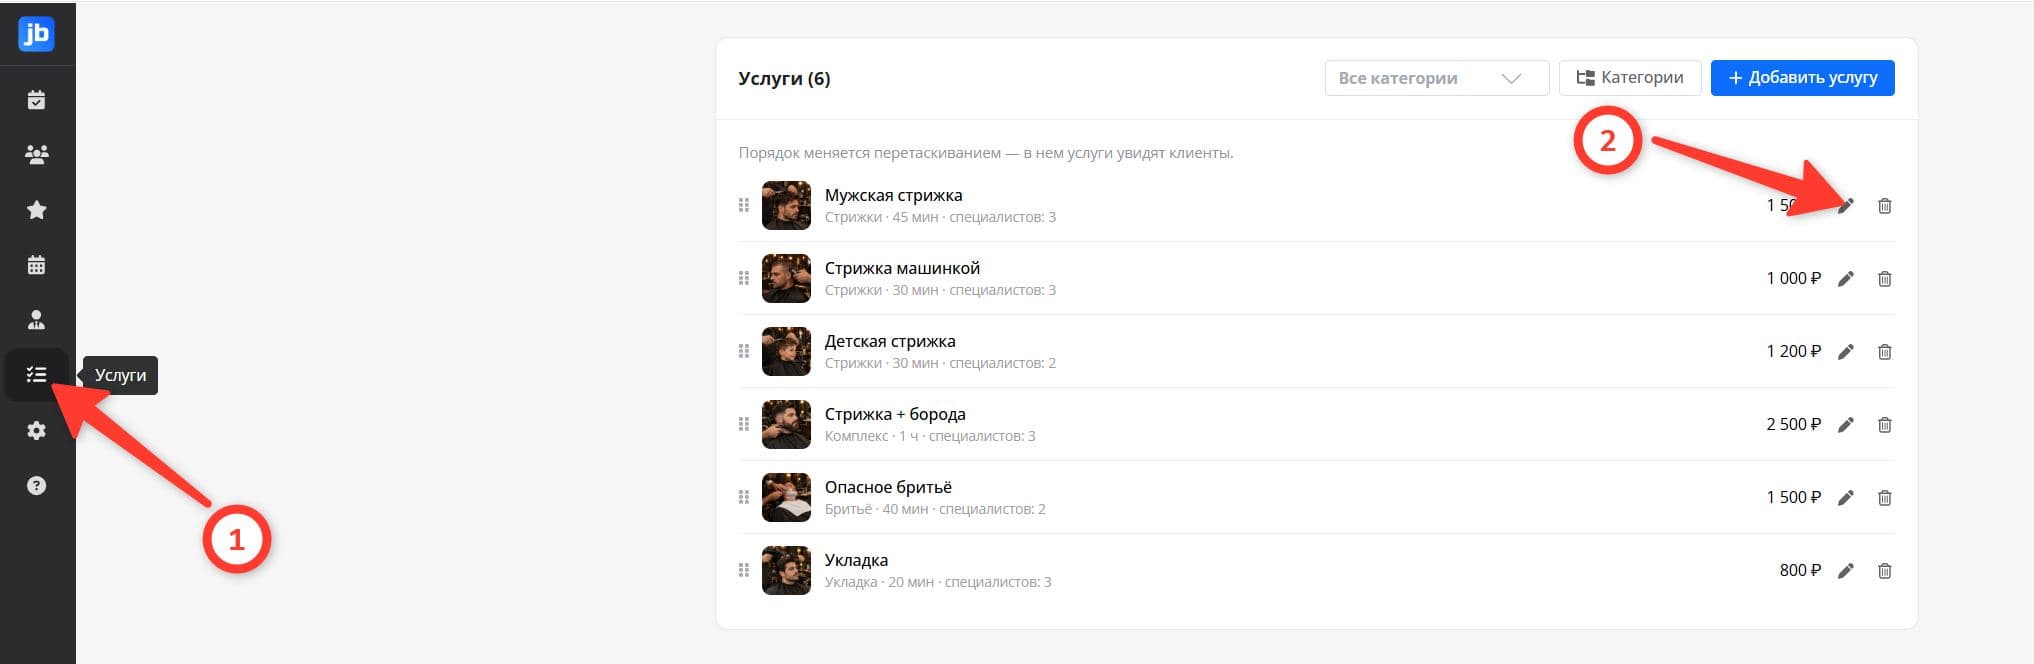Viewport: 2034px width, 664px height.
Task: Edit the Опасное бритьё service
Action: point(1846,498)
